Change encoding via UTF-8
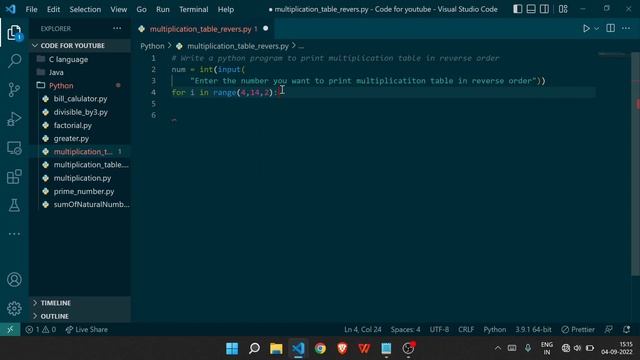Screen dimensions: 640x360 [x=439, y=329]
